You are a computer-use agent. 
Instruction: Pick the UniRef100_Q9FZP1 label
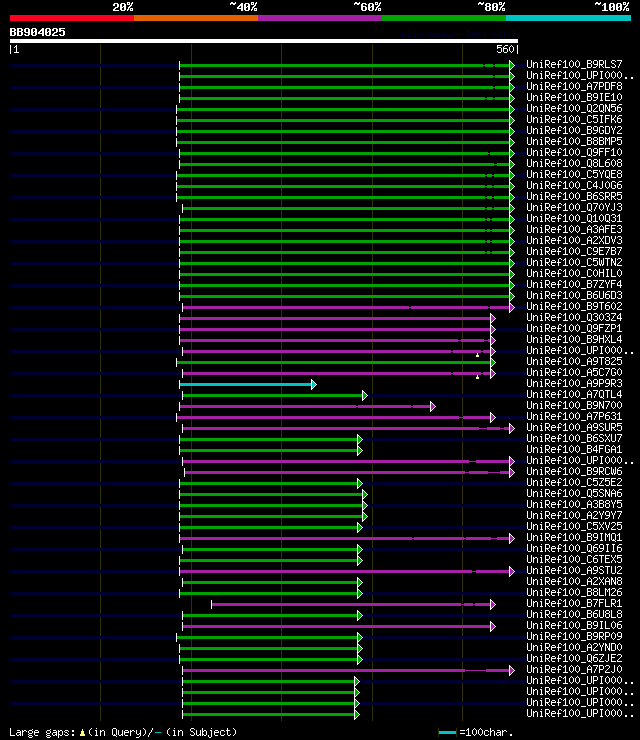(x=574, y=328)
